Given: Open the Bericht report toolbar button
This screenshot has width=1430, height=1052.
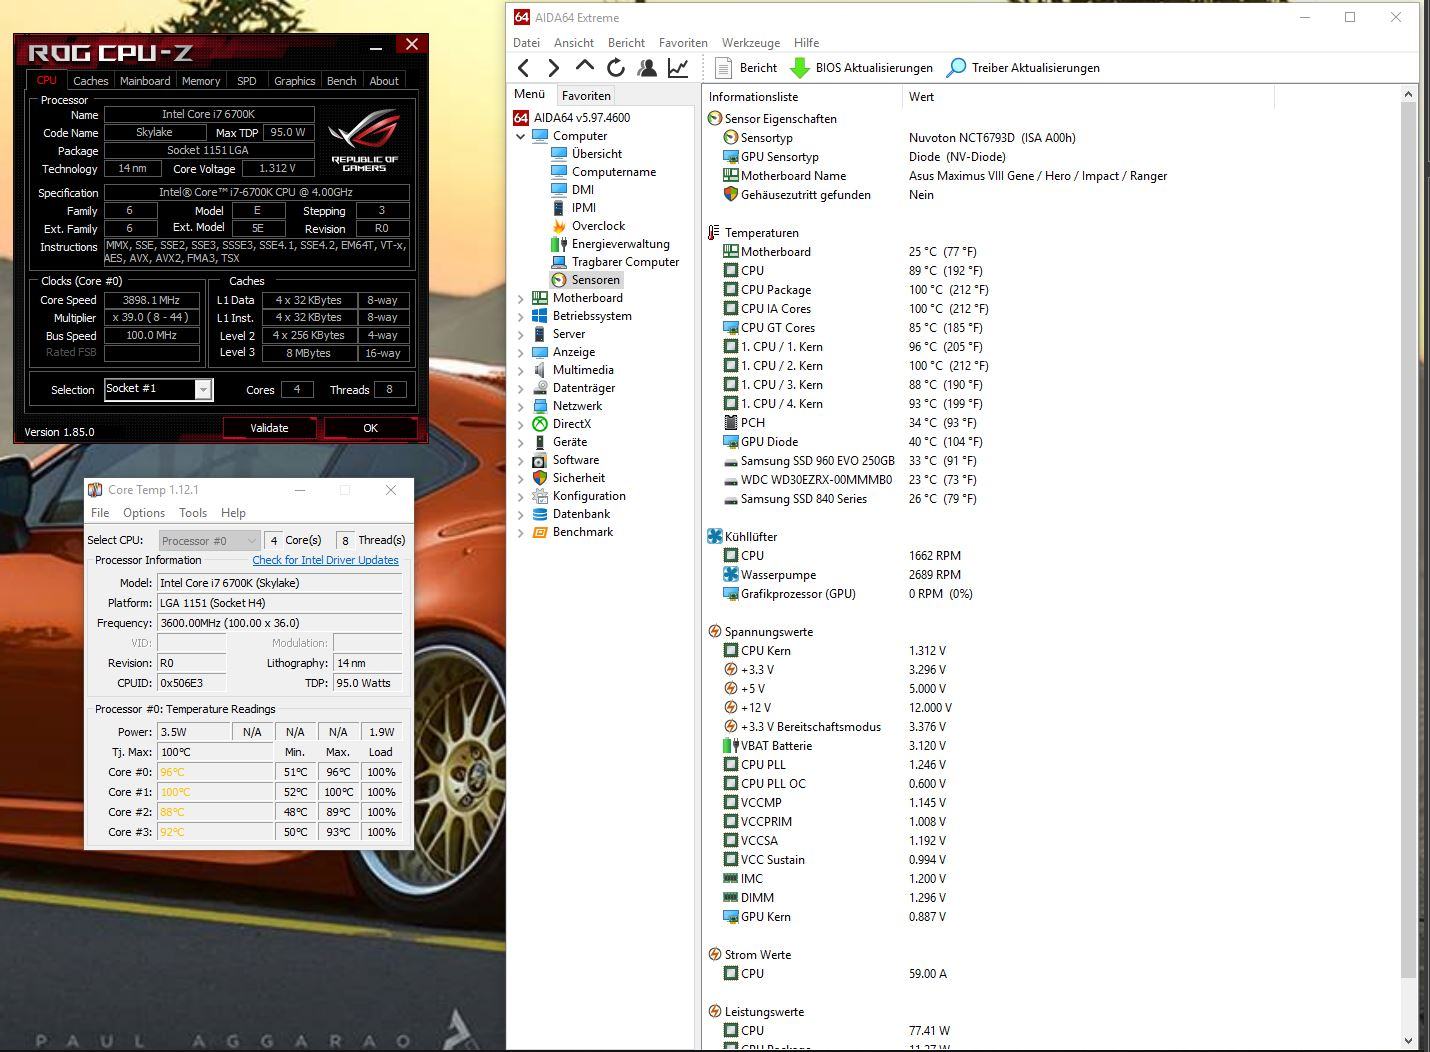Looking at the screenshot, I should pos(746,68).
